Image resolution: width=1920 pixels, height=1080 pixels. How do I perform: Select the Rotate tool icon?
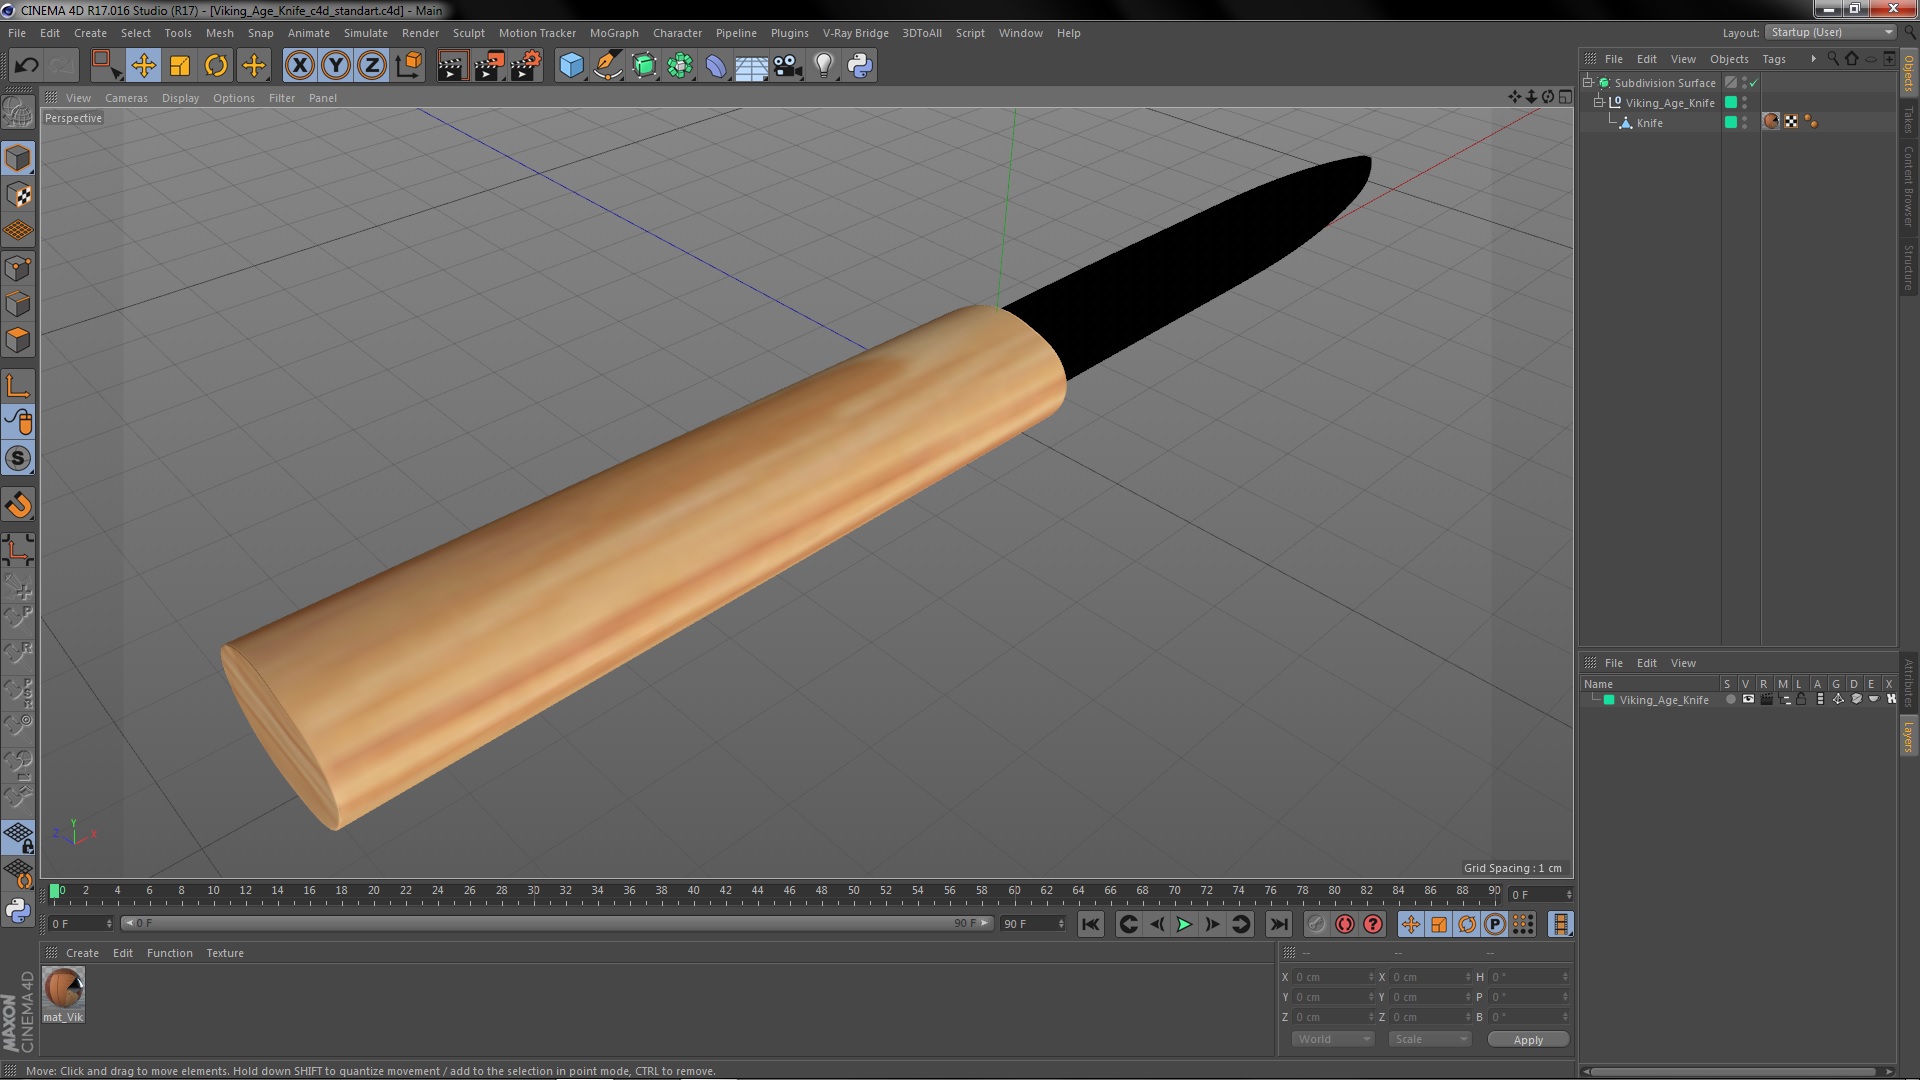pyautogui.click(x=216, y=66)
